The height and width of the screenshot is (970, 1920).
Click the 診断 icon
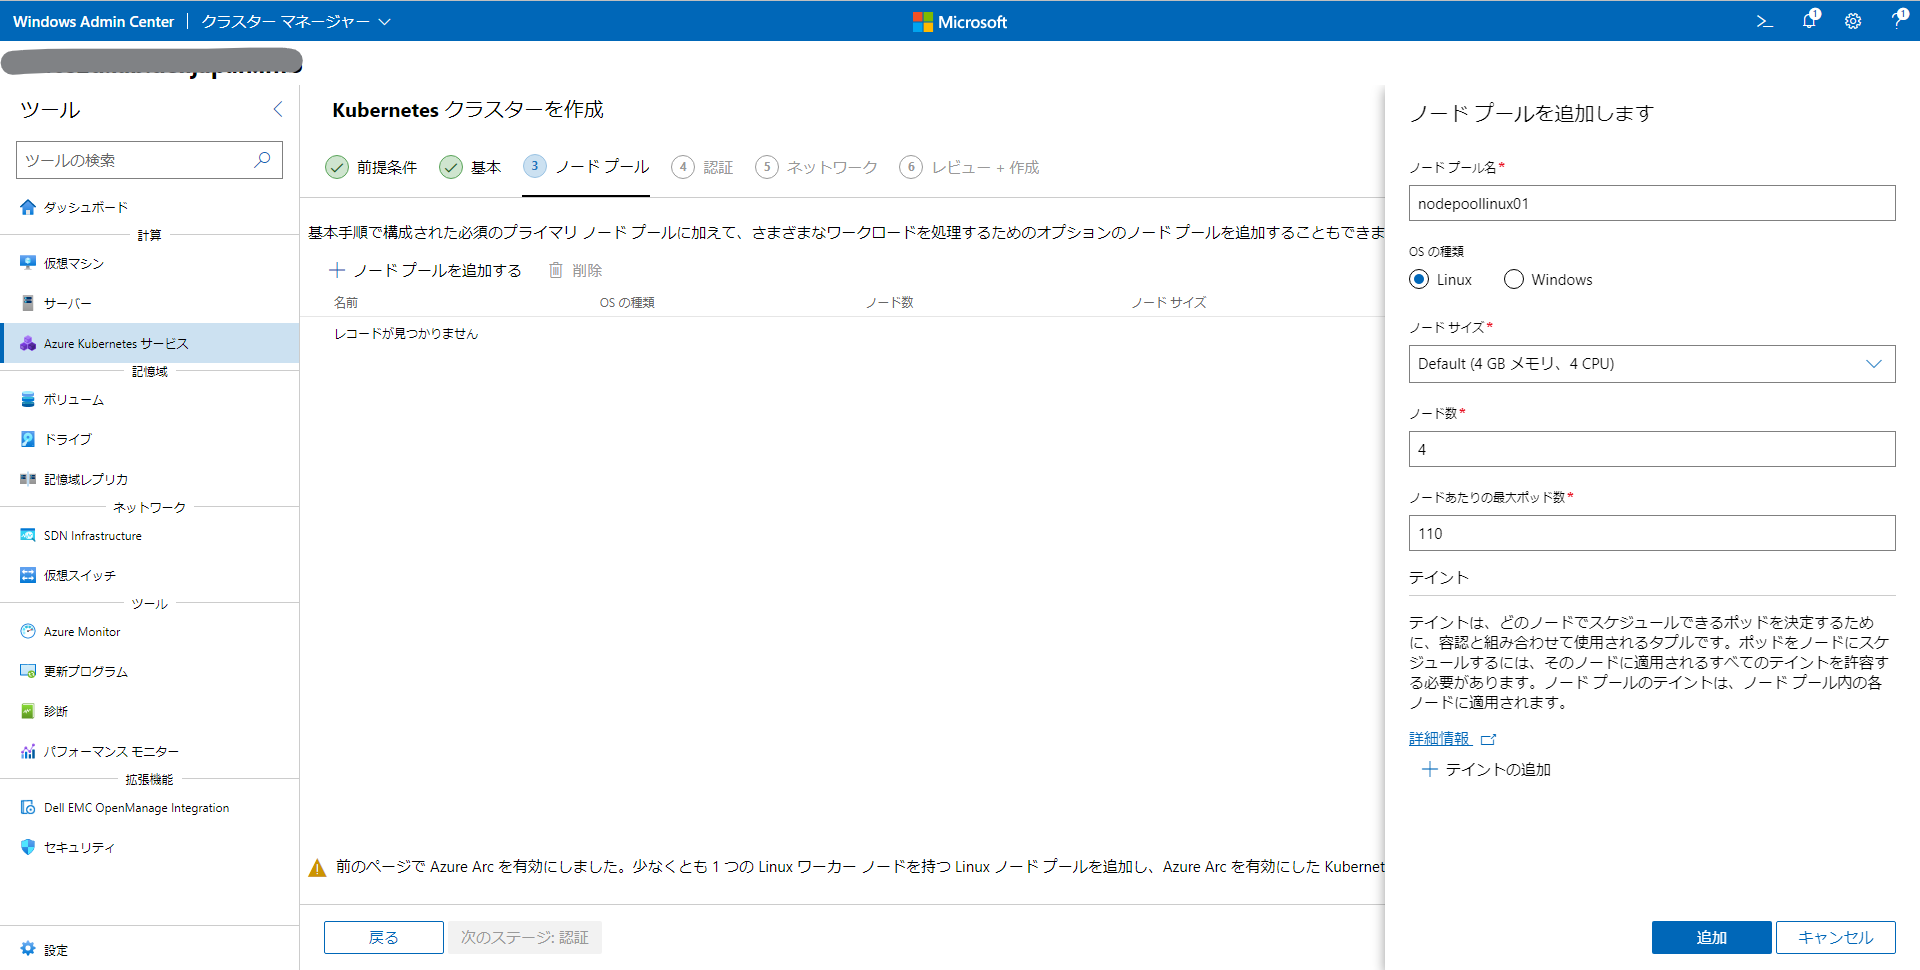click(x=28, y=711)
